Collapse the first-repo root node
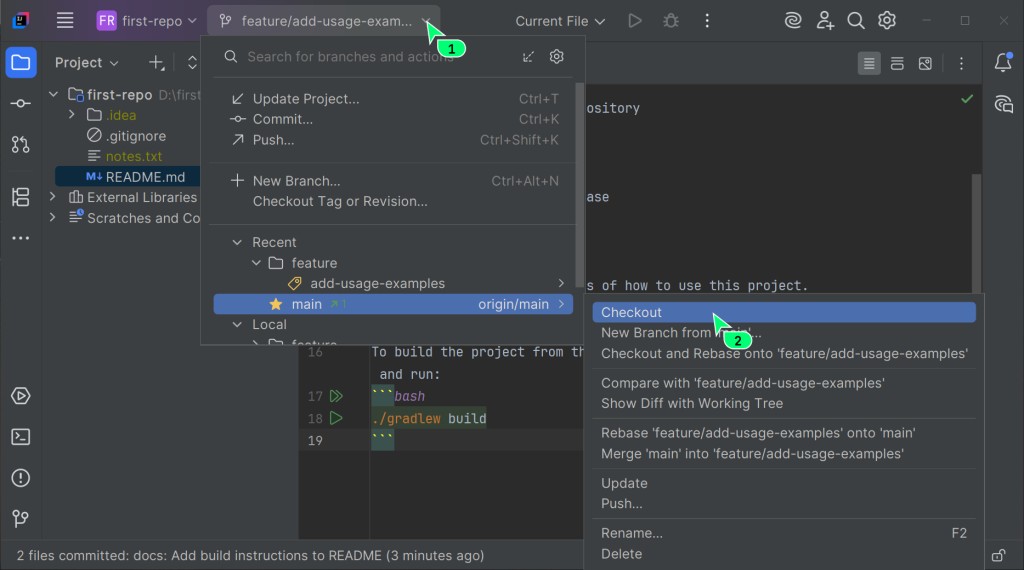Viewport: 1024px width, 570px height. point(54,95)
